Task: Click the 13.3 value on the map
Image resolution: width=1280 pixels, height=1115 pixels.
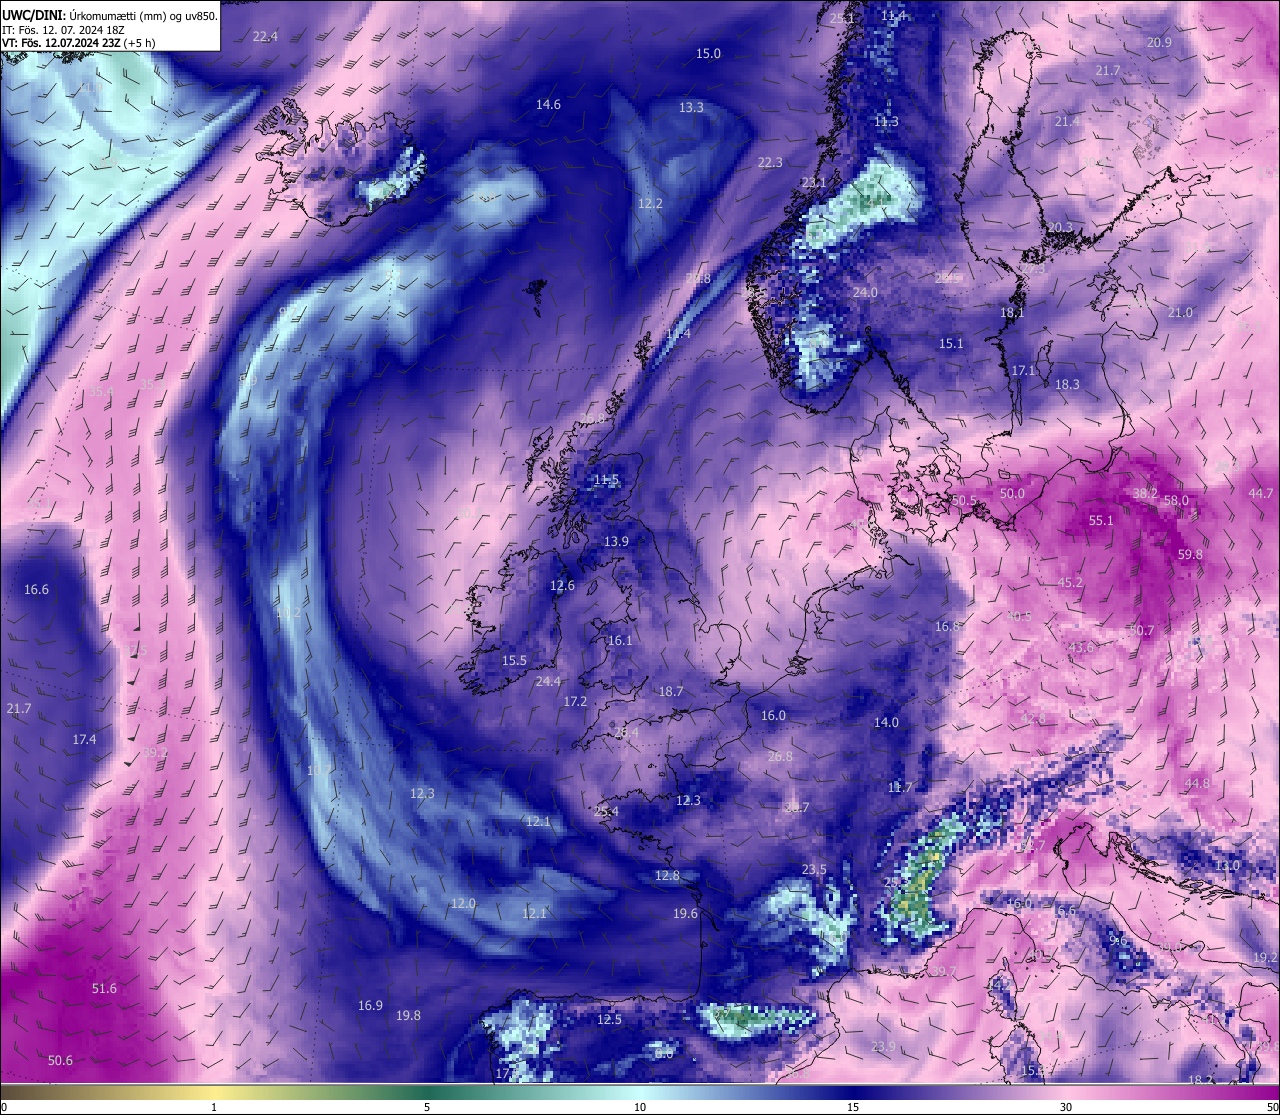Action: click(691, 108)
